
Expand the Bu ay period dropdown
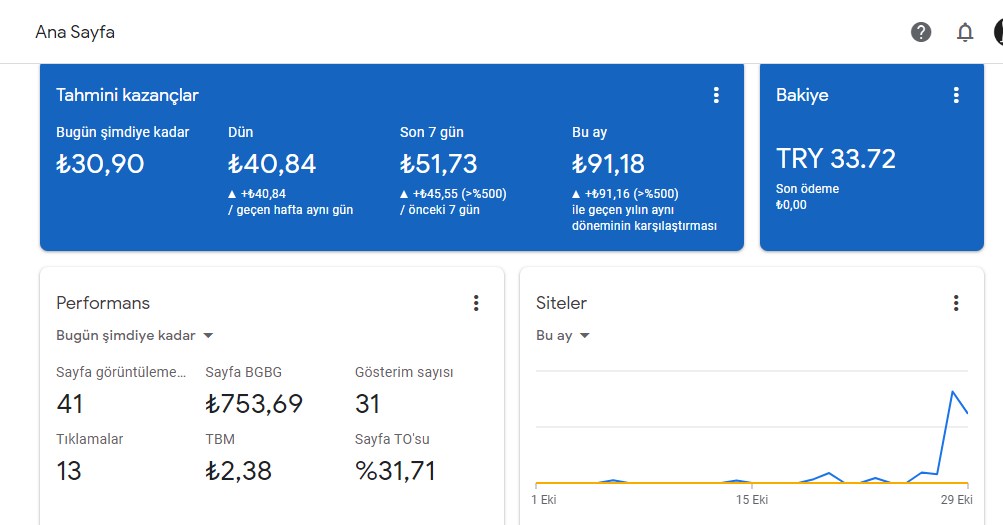coord(563,336)
